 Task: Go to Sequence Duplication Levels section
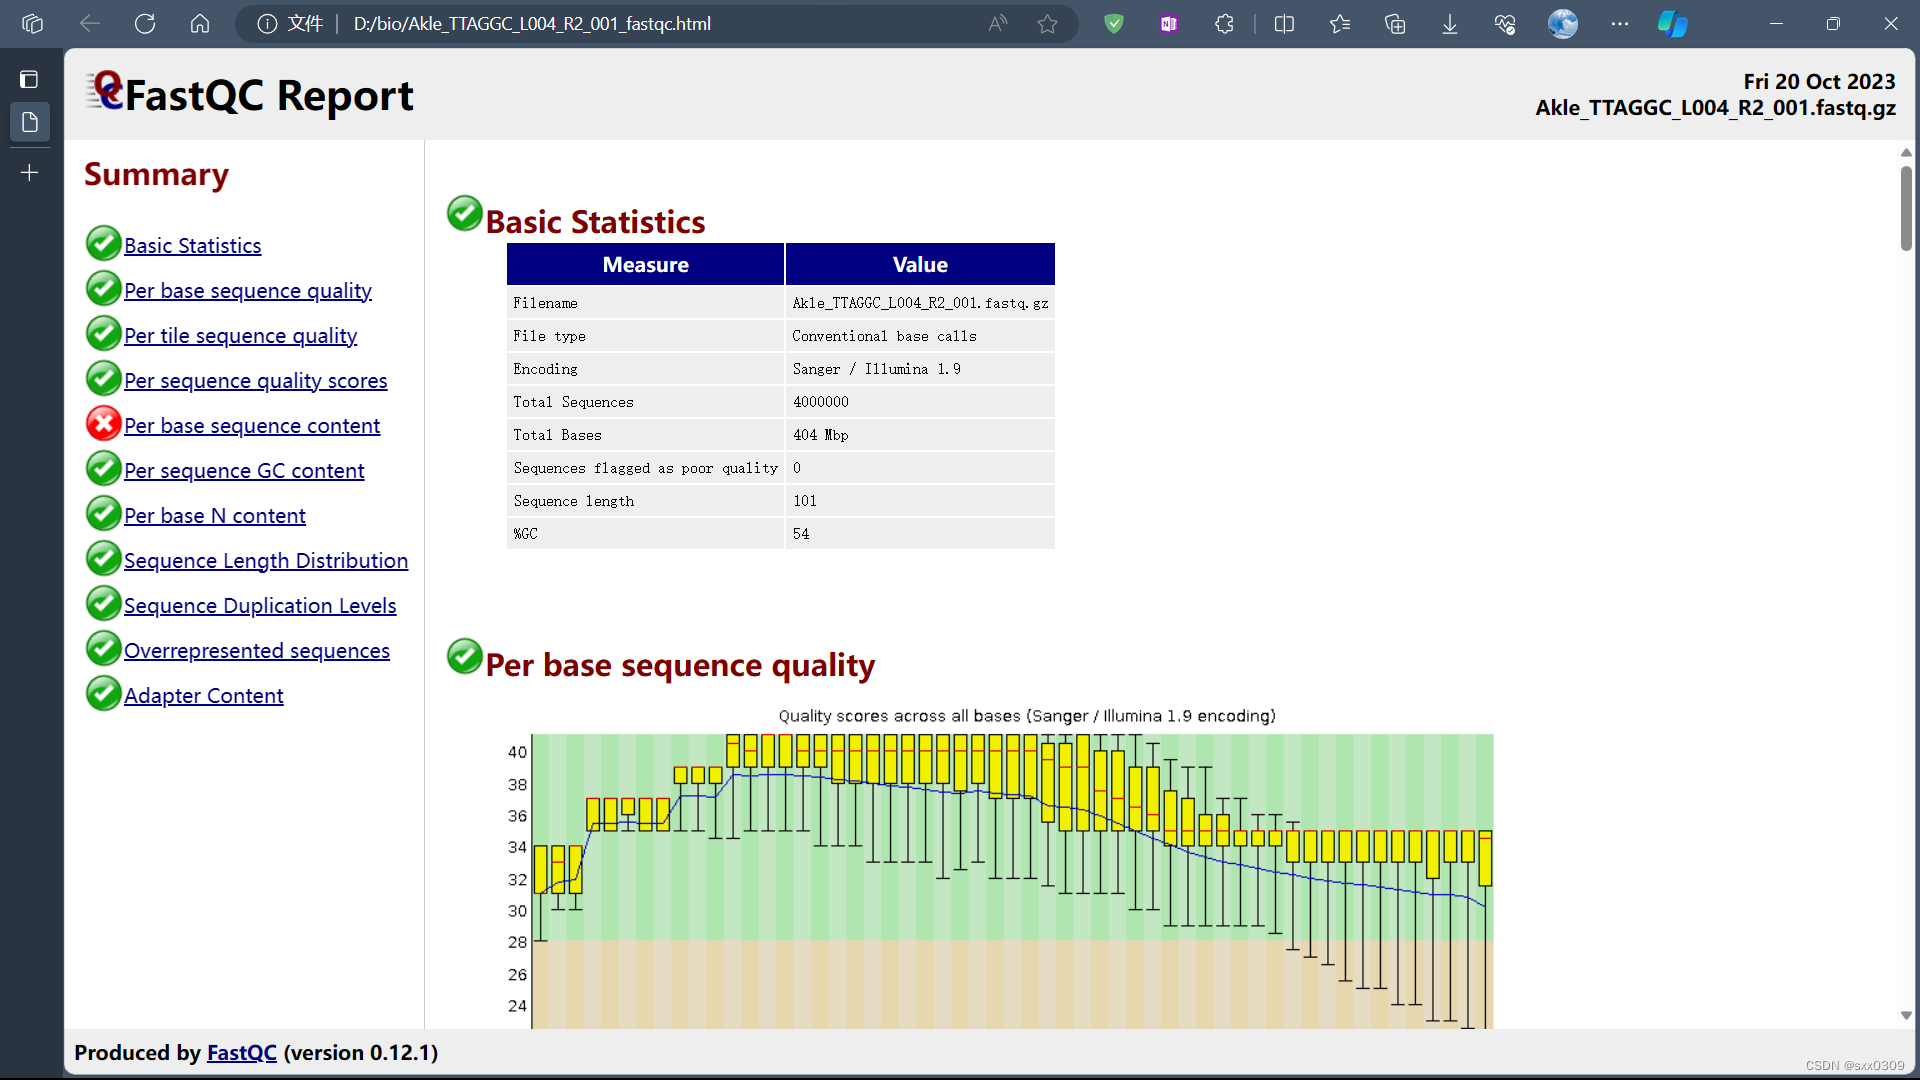259,606
